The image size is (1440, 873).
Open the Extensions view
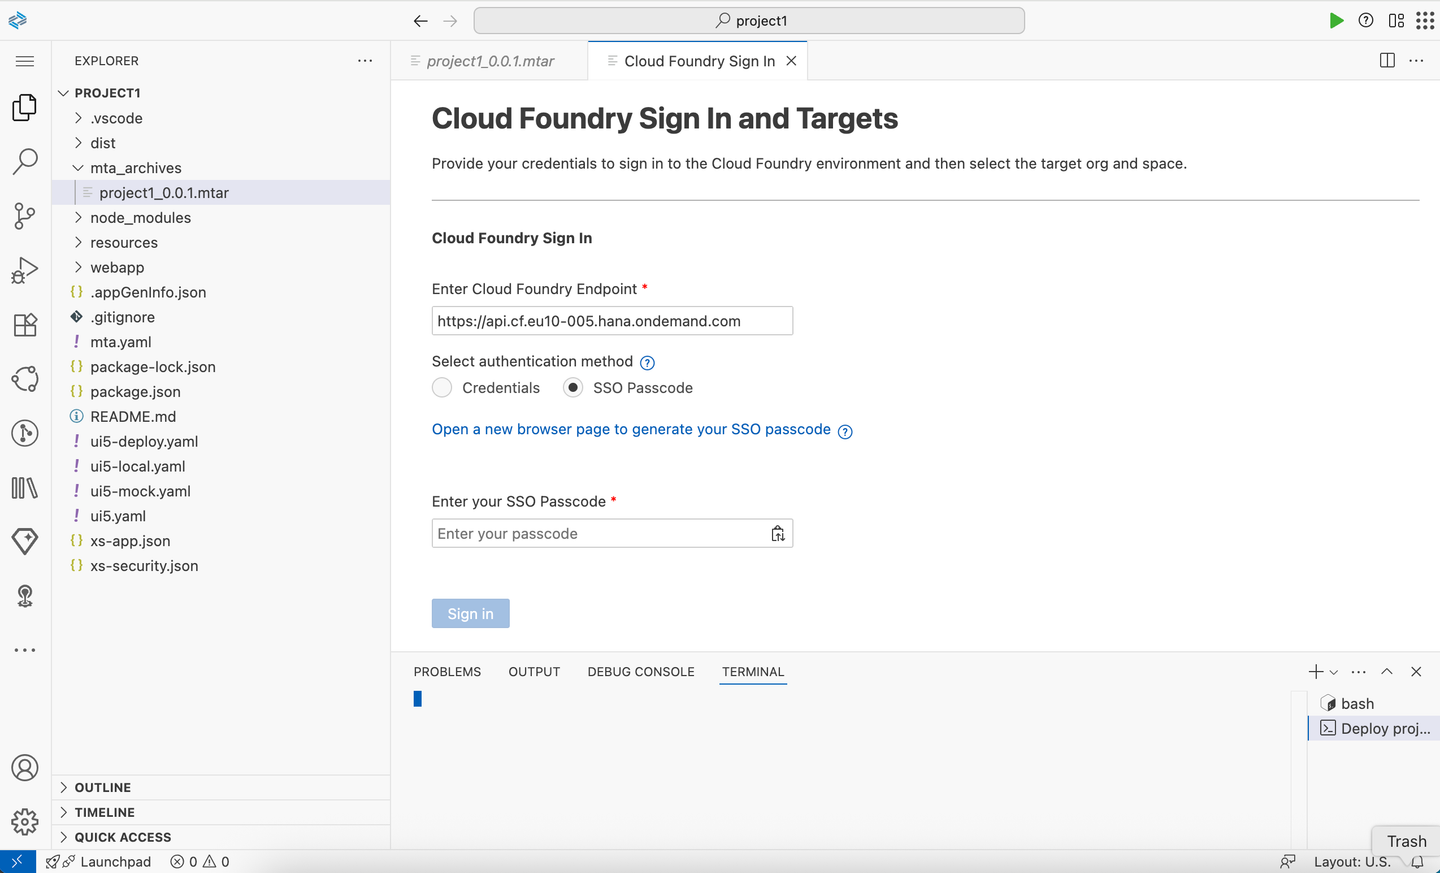coord(25,324)
